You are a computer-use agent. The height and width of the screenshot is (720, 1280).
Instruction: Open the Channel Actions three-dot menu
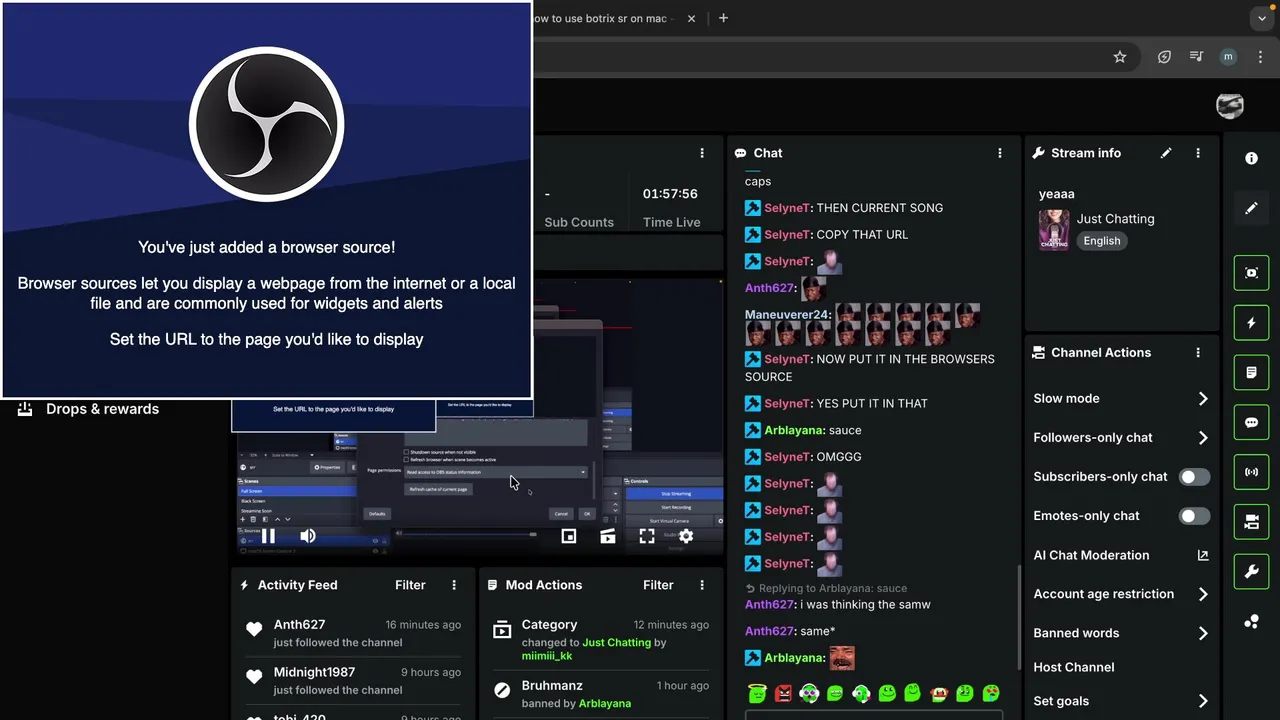[x=1198, y=353]
